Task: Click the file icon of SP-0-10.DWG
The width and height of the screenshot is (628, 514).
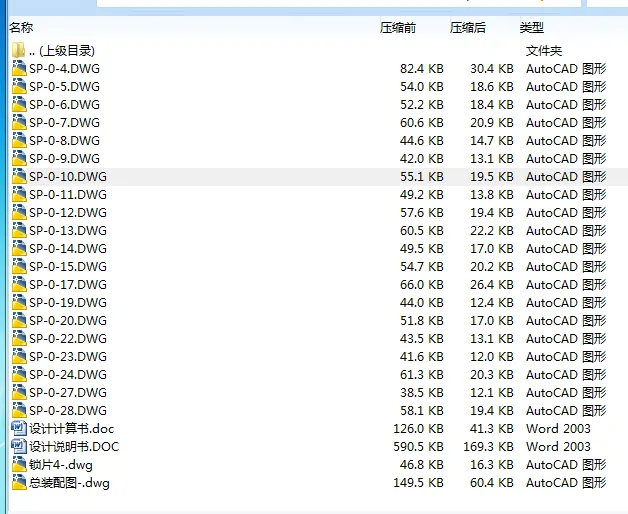Action: pos(19,177)
